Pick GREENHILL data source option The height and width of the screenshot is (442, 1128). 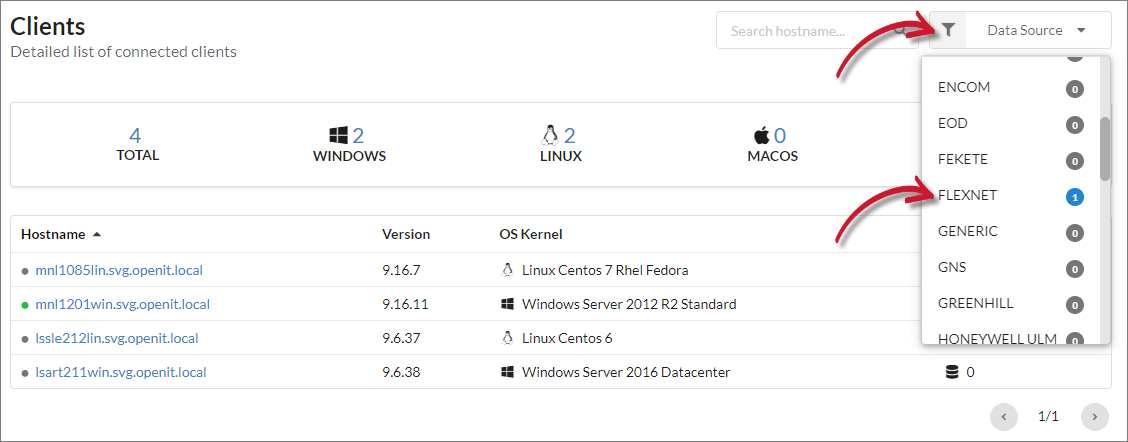pos(975,303)
